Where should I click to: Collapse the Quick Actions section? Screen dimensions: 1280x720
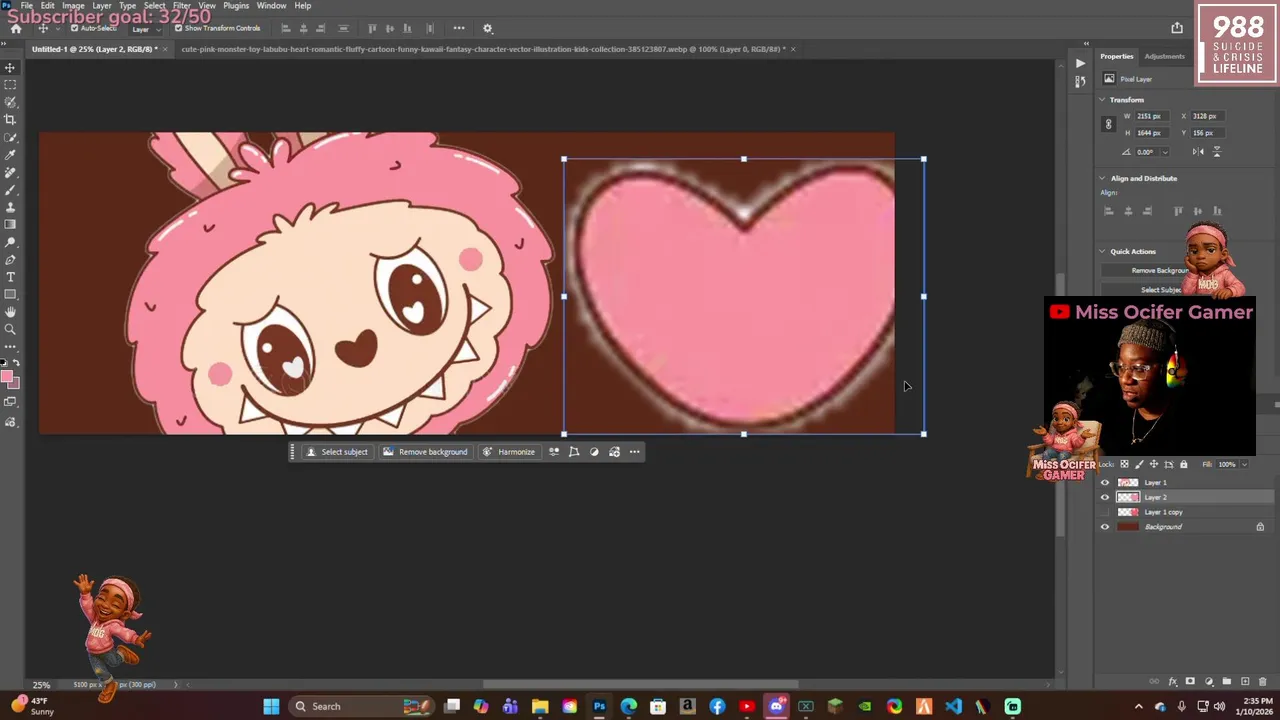pyautogui.click(x=1102, y=252)
